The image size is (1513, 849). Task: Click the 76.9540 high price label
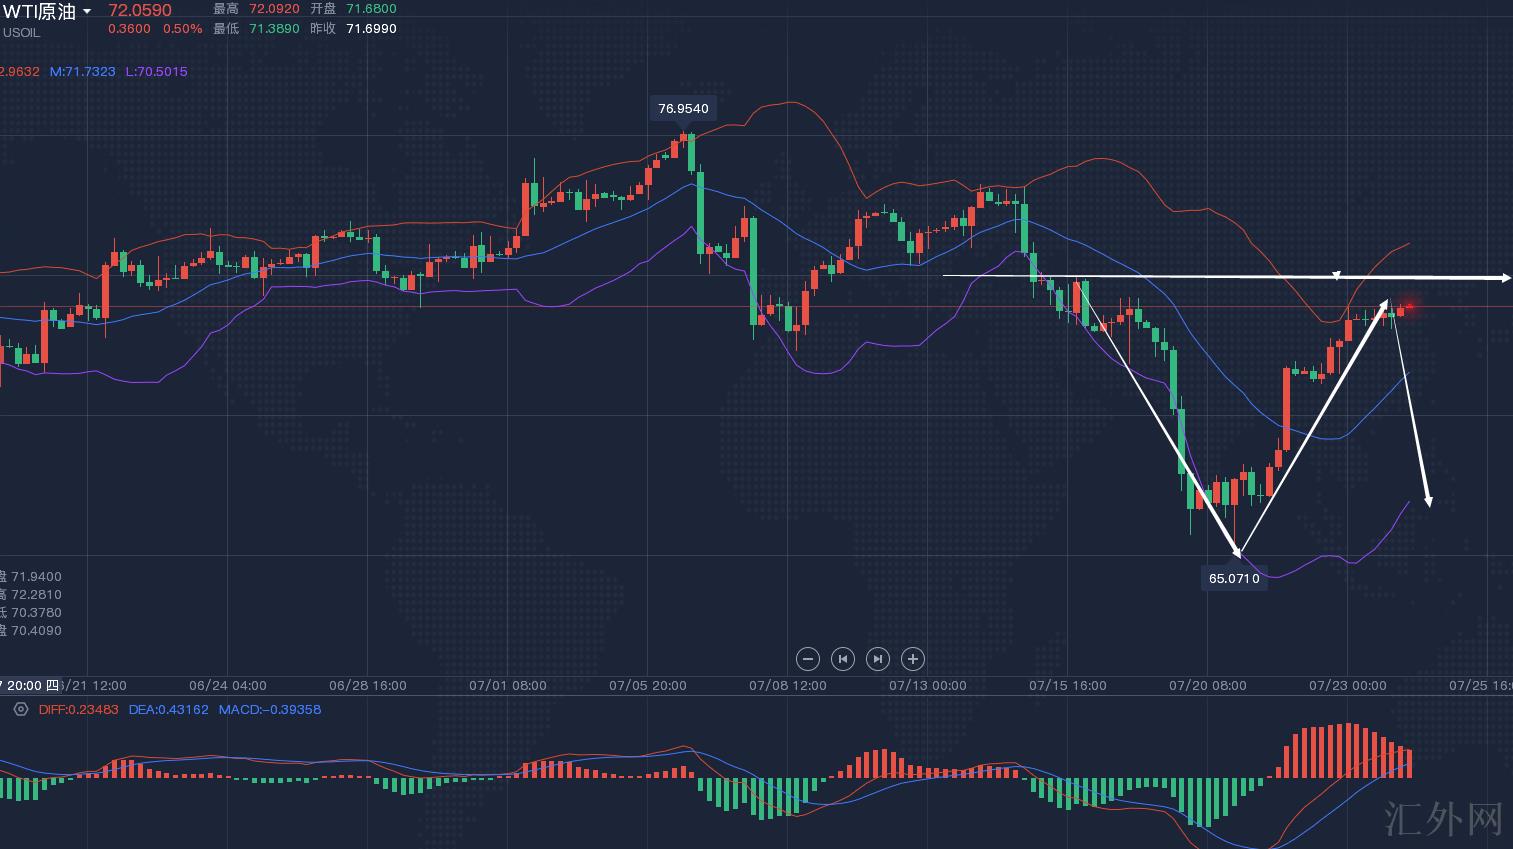pyautogui.click(x=684, y=108)
